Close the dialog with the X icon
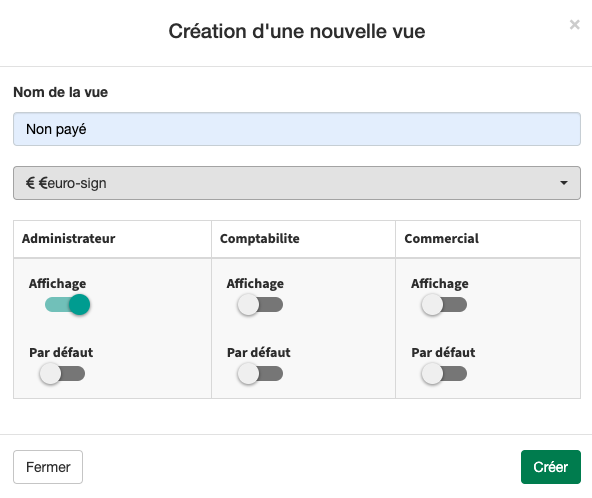Screen dimensions: 592x498 [x=574, y=25]
